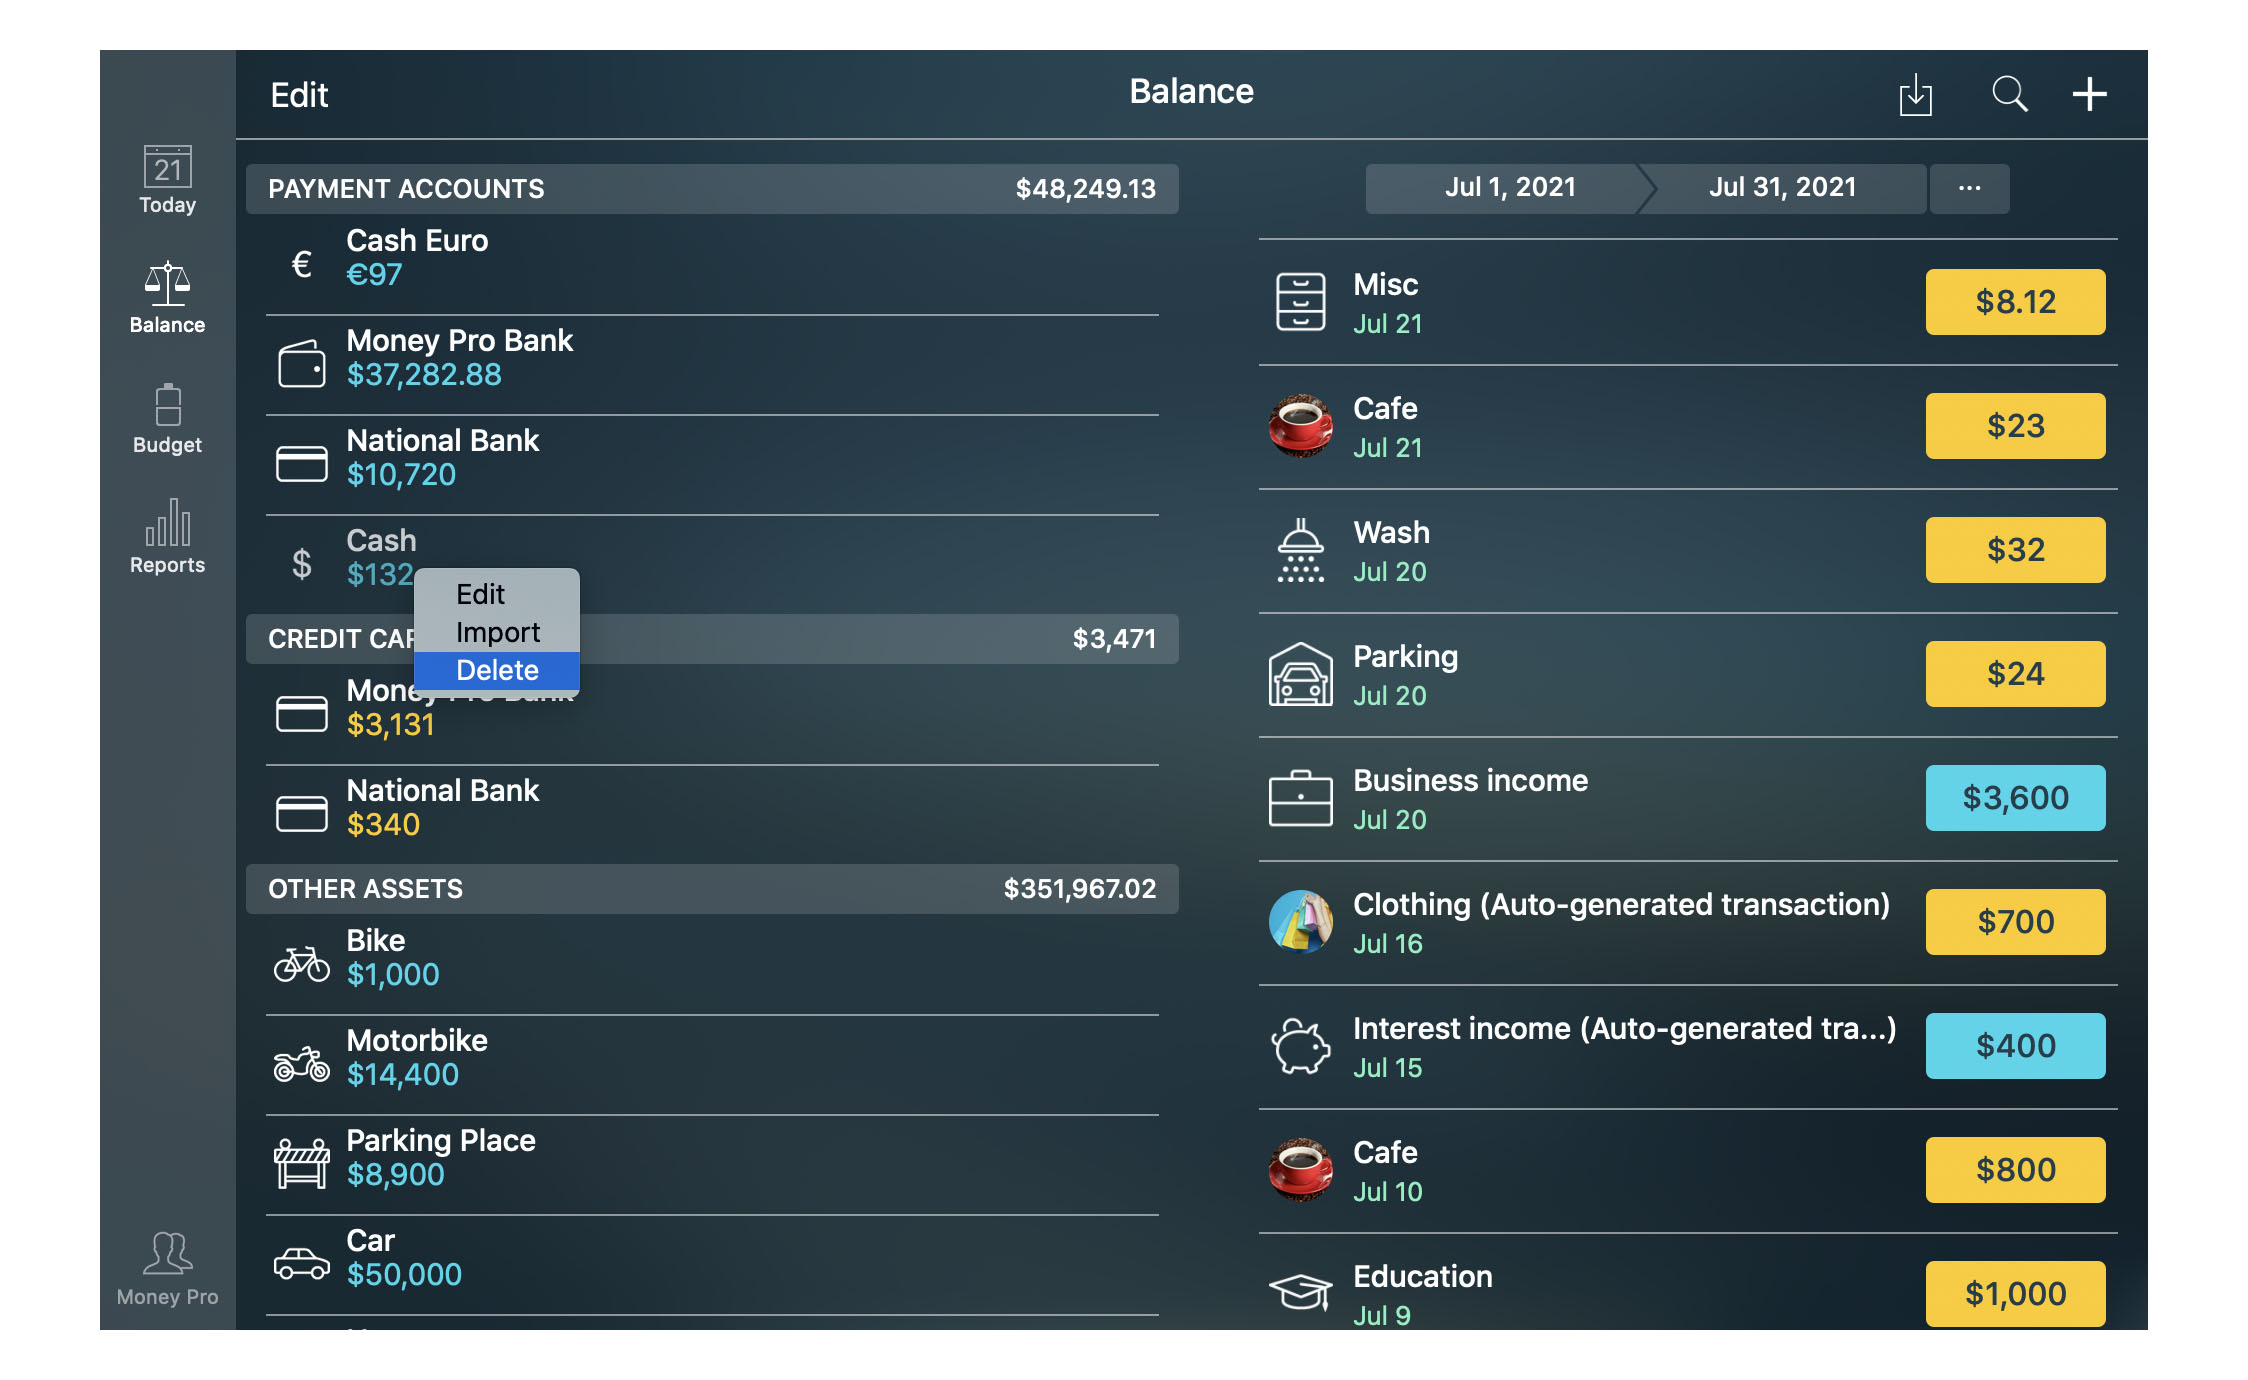Viewport: 2248px width, 1380px height.
Task: Click the Jul 1, 2021 date range start
Action: point(1509,186)
